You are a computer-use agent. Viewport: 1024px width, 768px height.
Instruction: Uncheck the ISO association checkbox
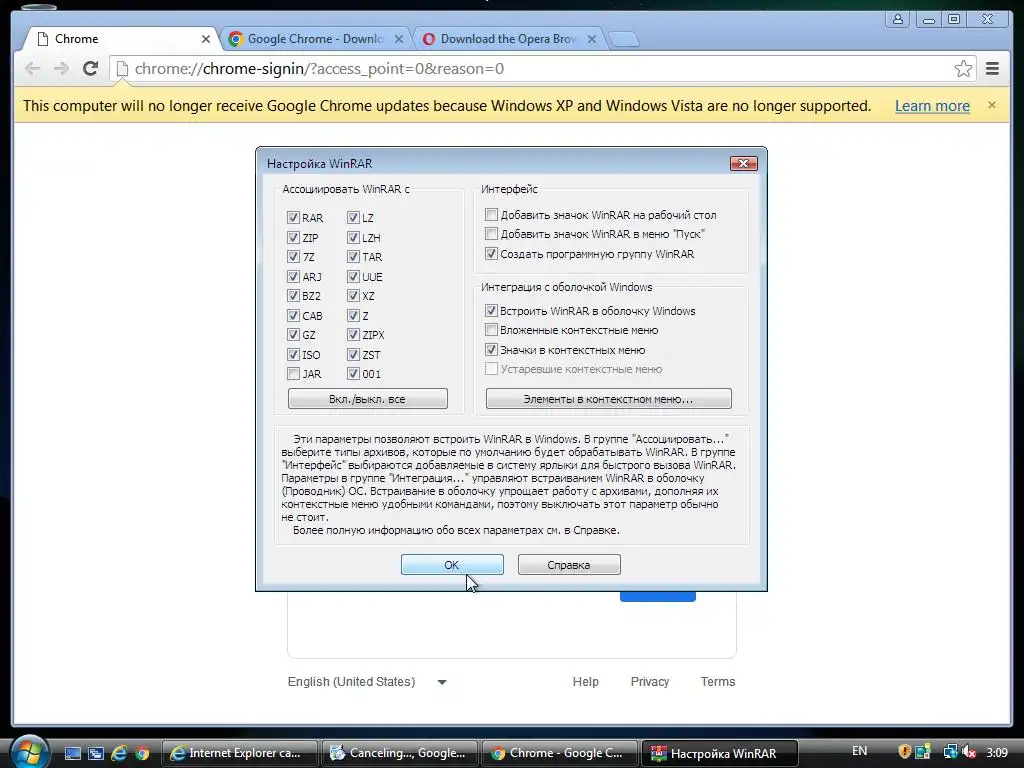click(293, 355)
